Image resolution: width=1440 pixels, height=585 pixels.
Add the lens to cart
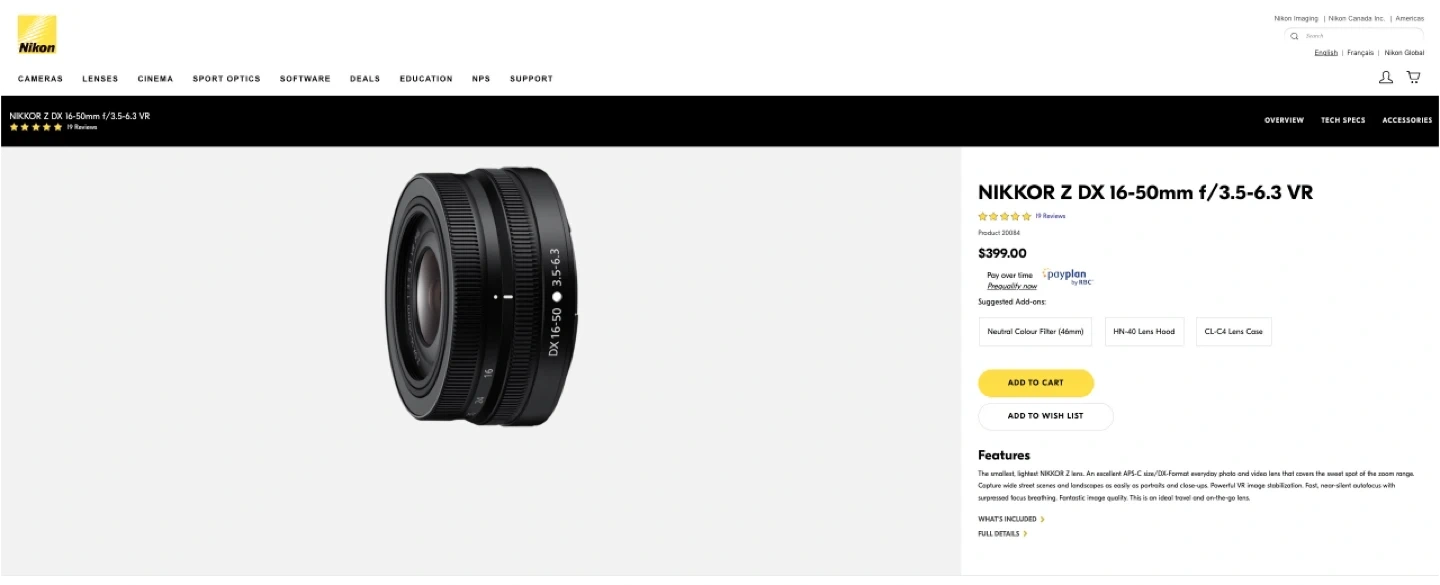pyautogui.click(x=1036, y=383)
